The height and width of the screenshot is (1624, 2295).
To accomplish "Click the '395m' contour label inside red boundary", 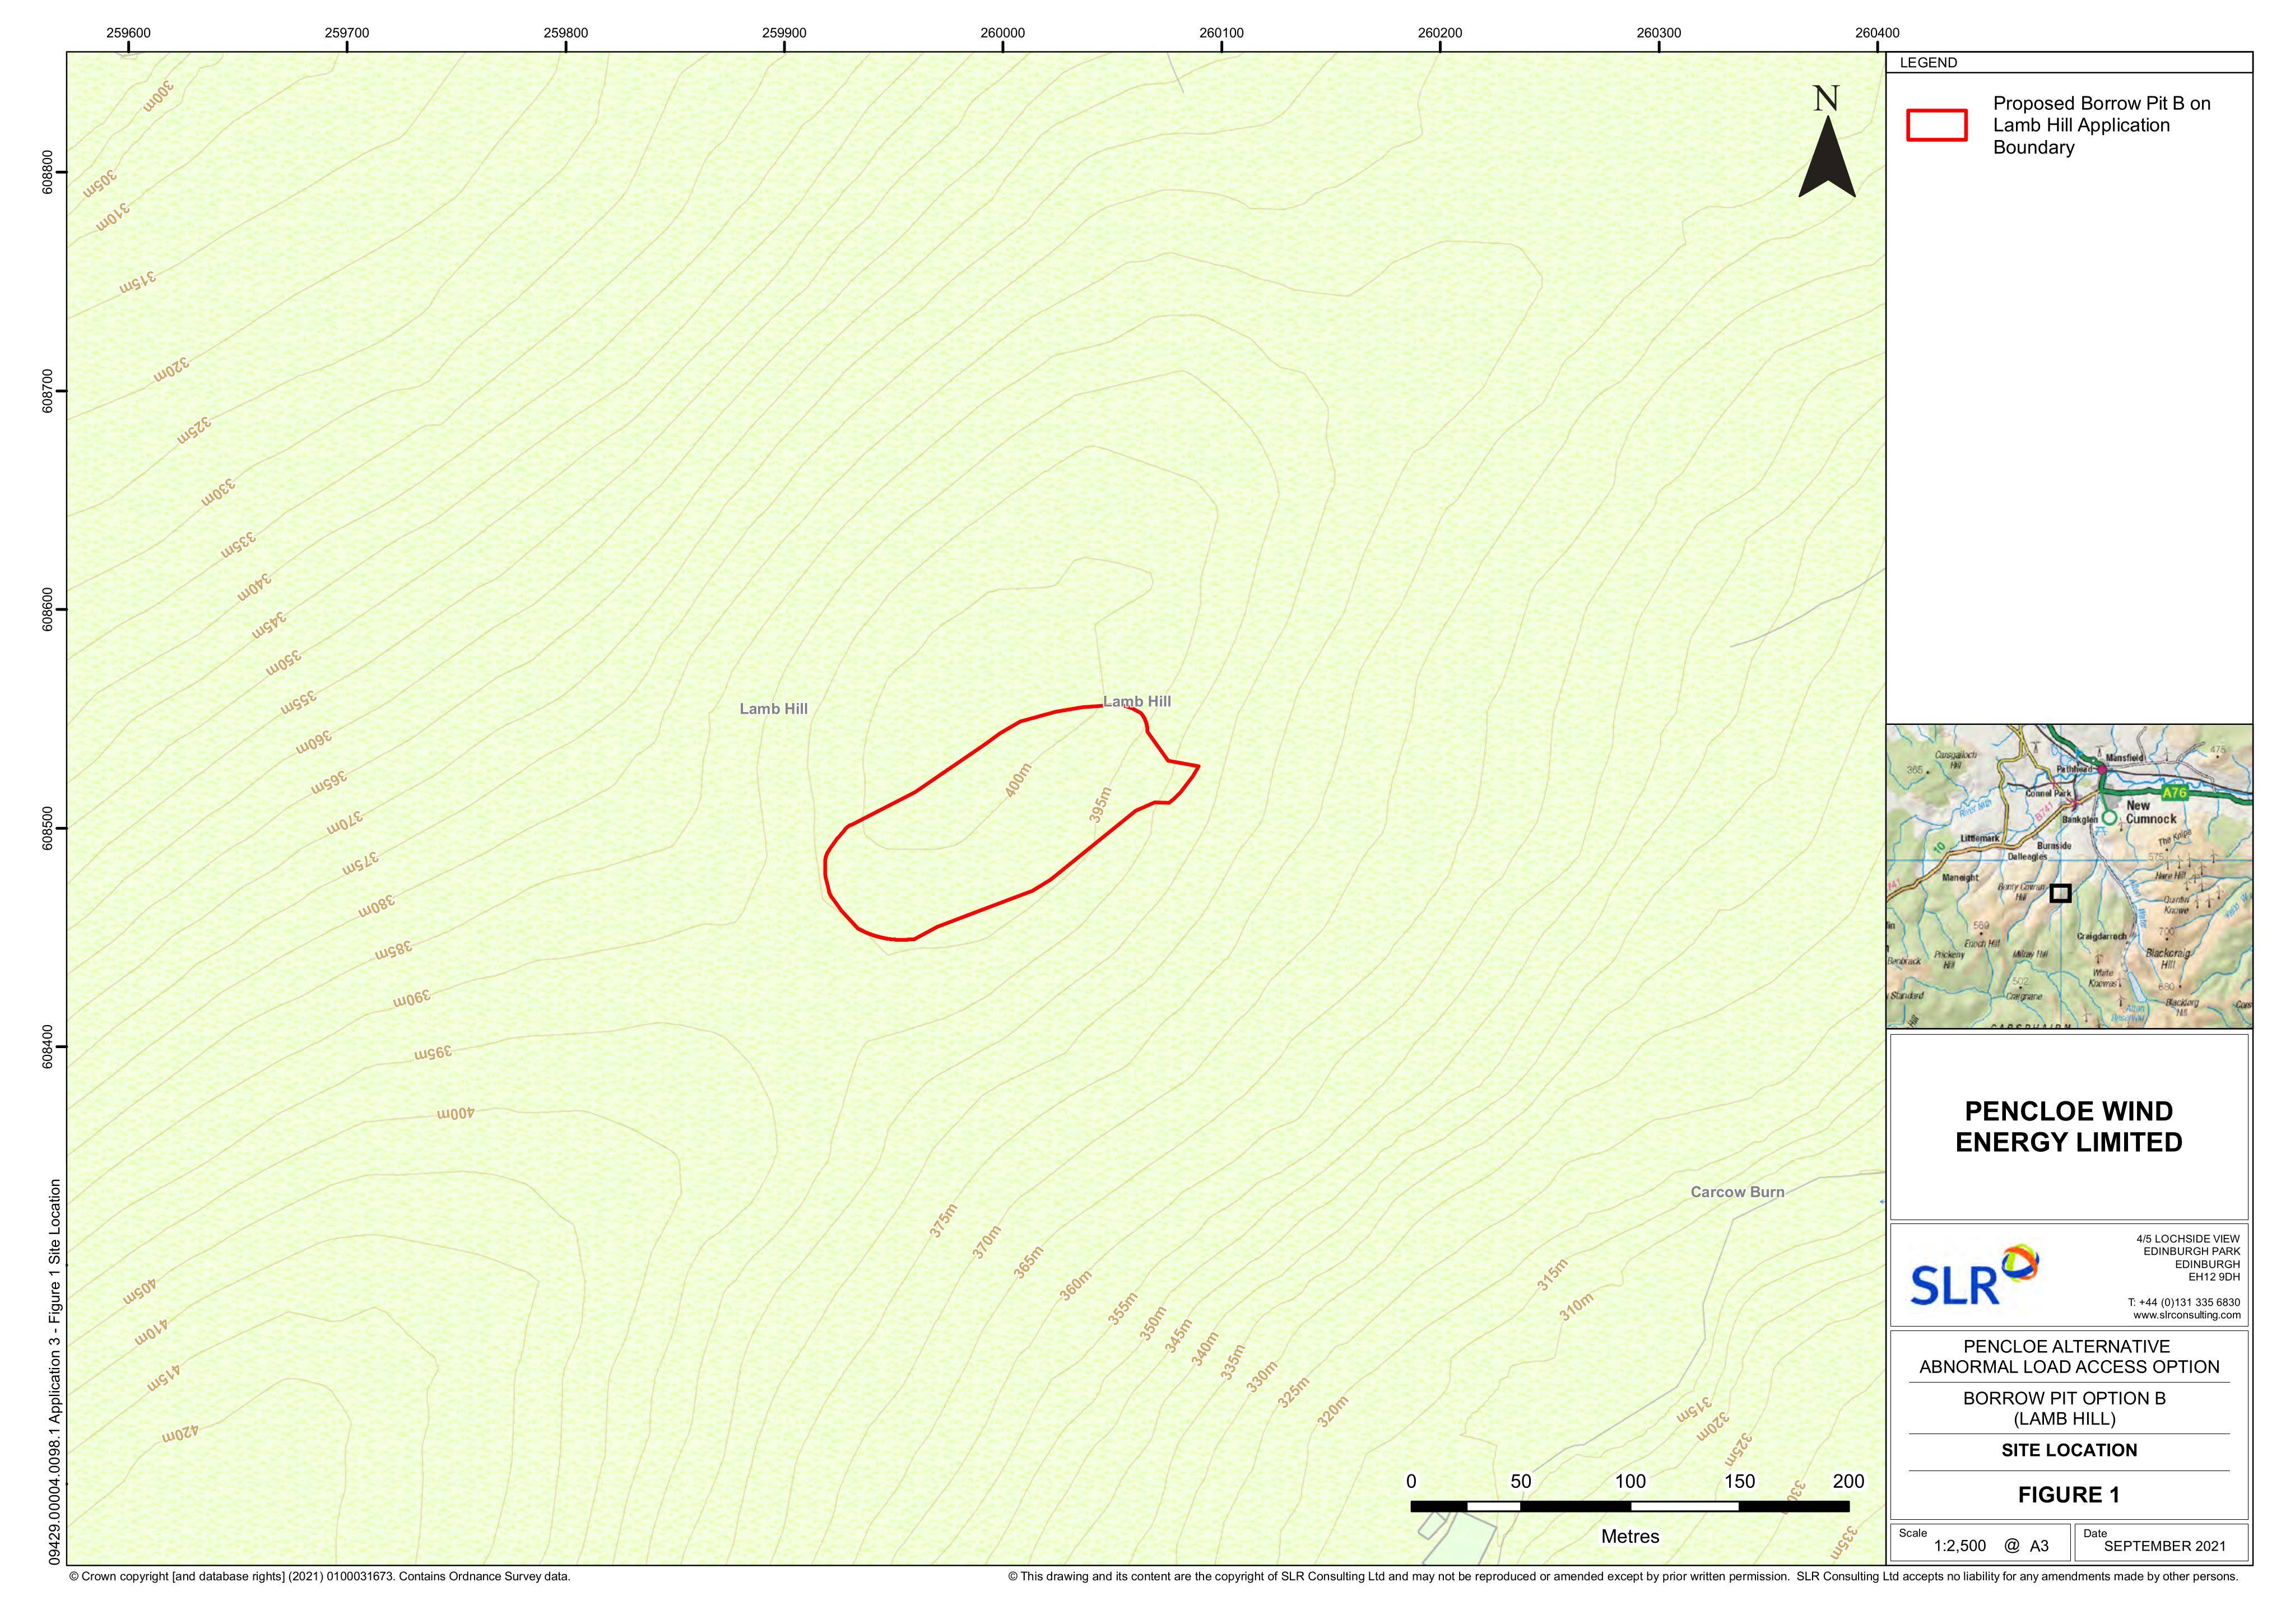I will click(x=1100, y=805).
